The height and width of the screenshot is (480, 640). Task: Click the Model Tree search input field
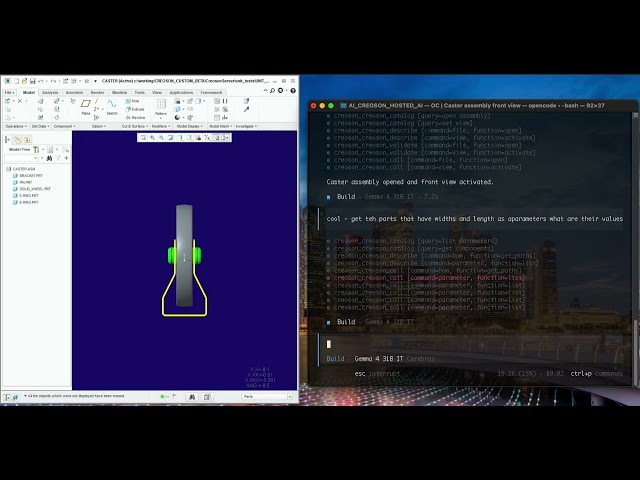coord(21,158)
